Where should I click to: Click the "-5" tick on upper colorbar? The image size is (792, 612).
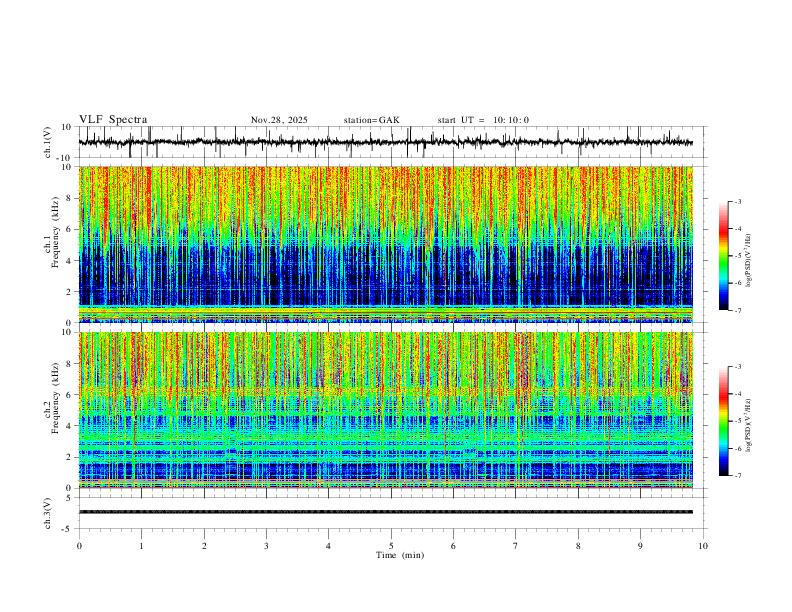[x=738, y=256]
